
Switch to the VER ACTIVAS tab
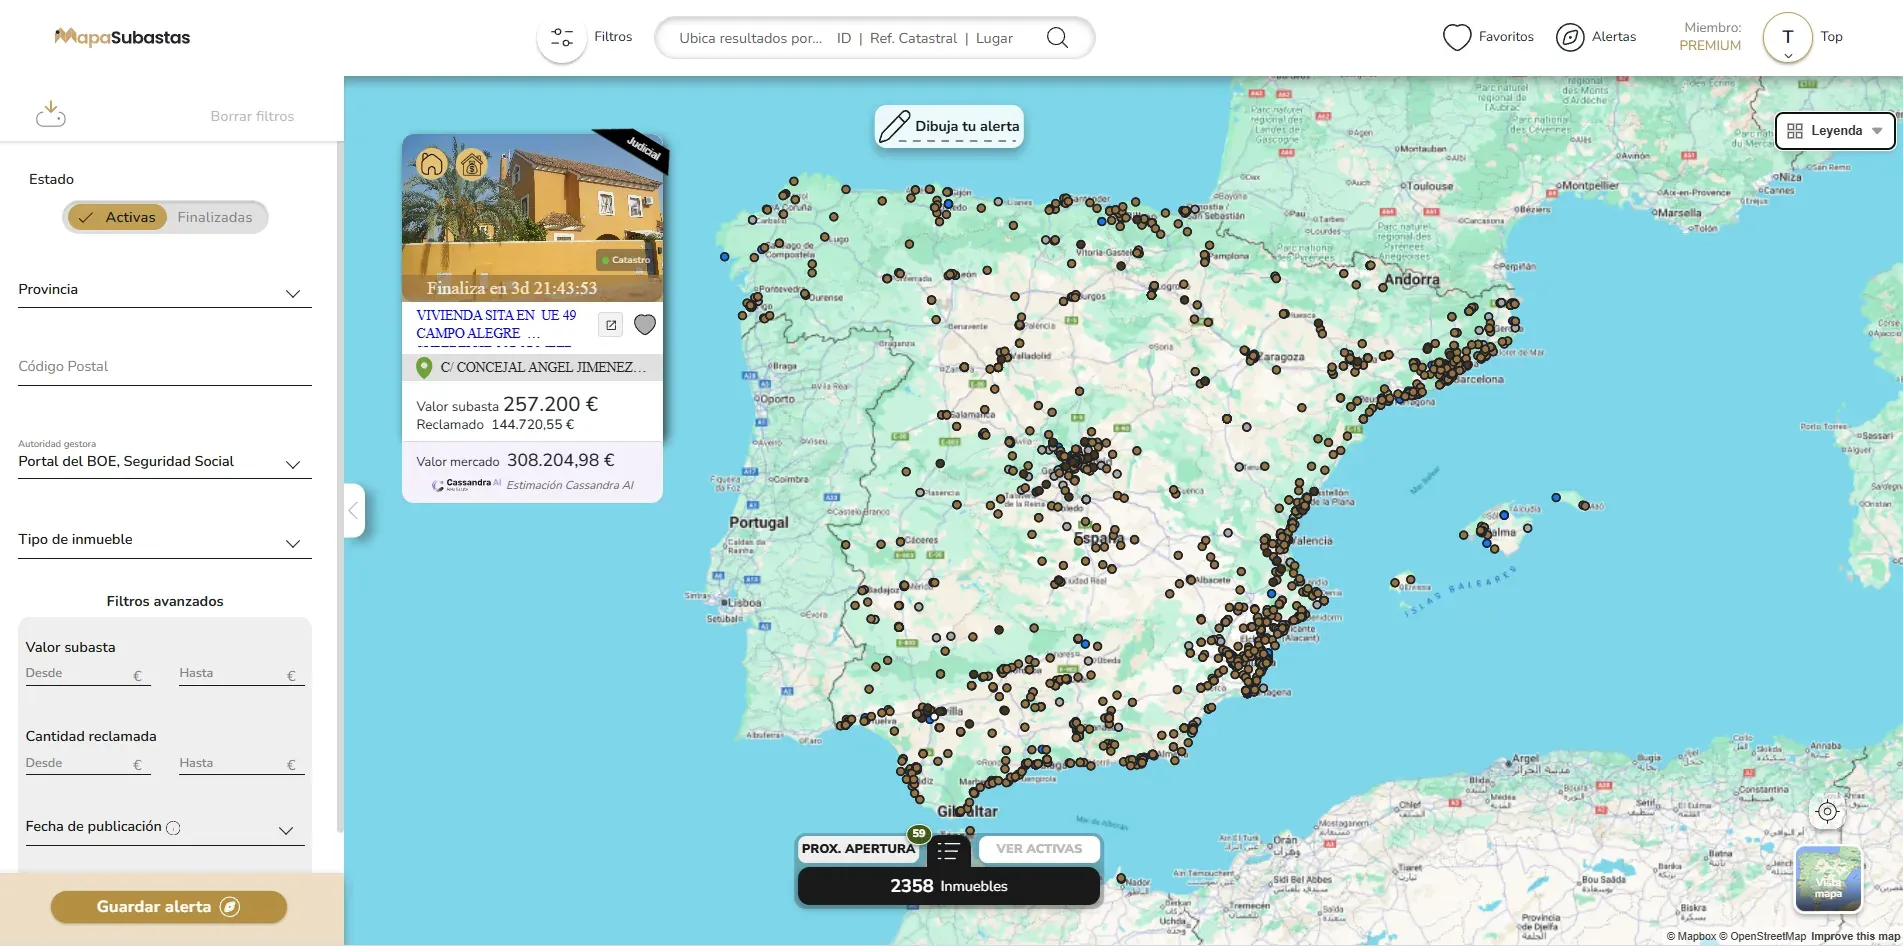1039,849
